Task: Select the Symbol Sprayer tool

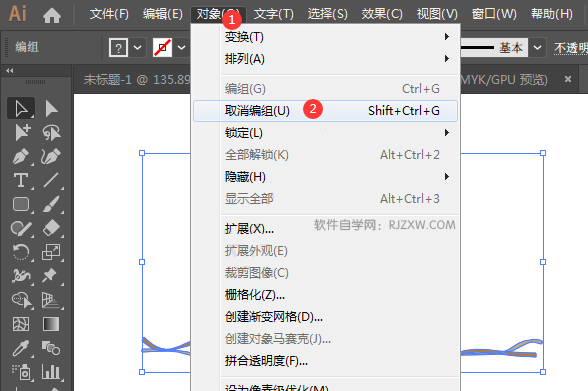Action: pos(21,372)
